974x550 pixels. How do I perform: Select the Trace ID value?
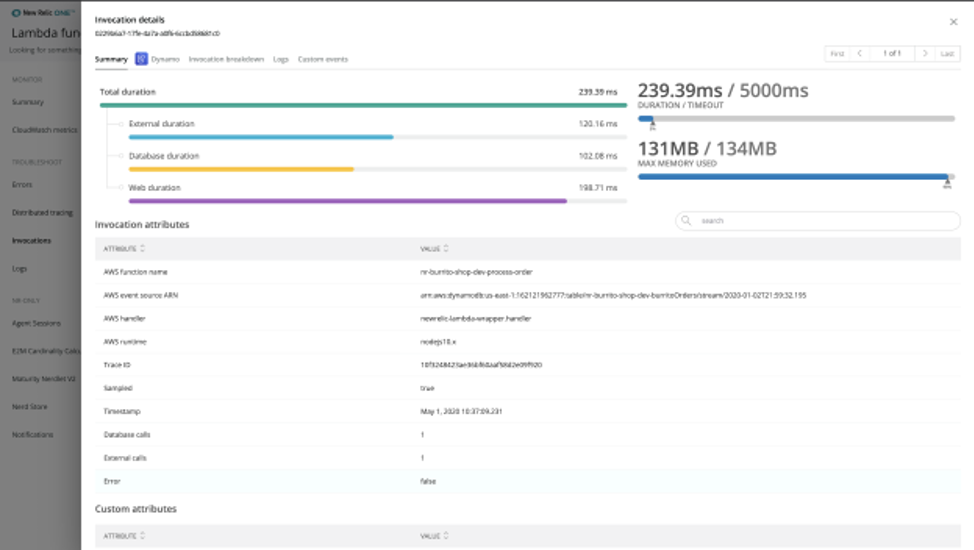point(481,365)
